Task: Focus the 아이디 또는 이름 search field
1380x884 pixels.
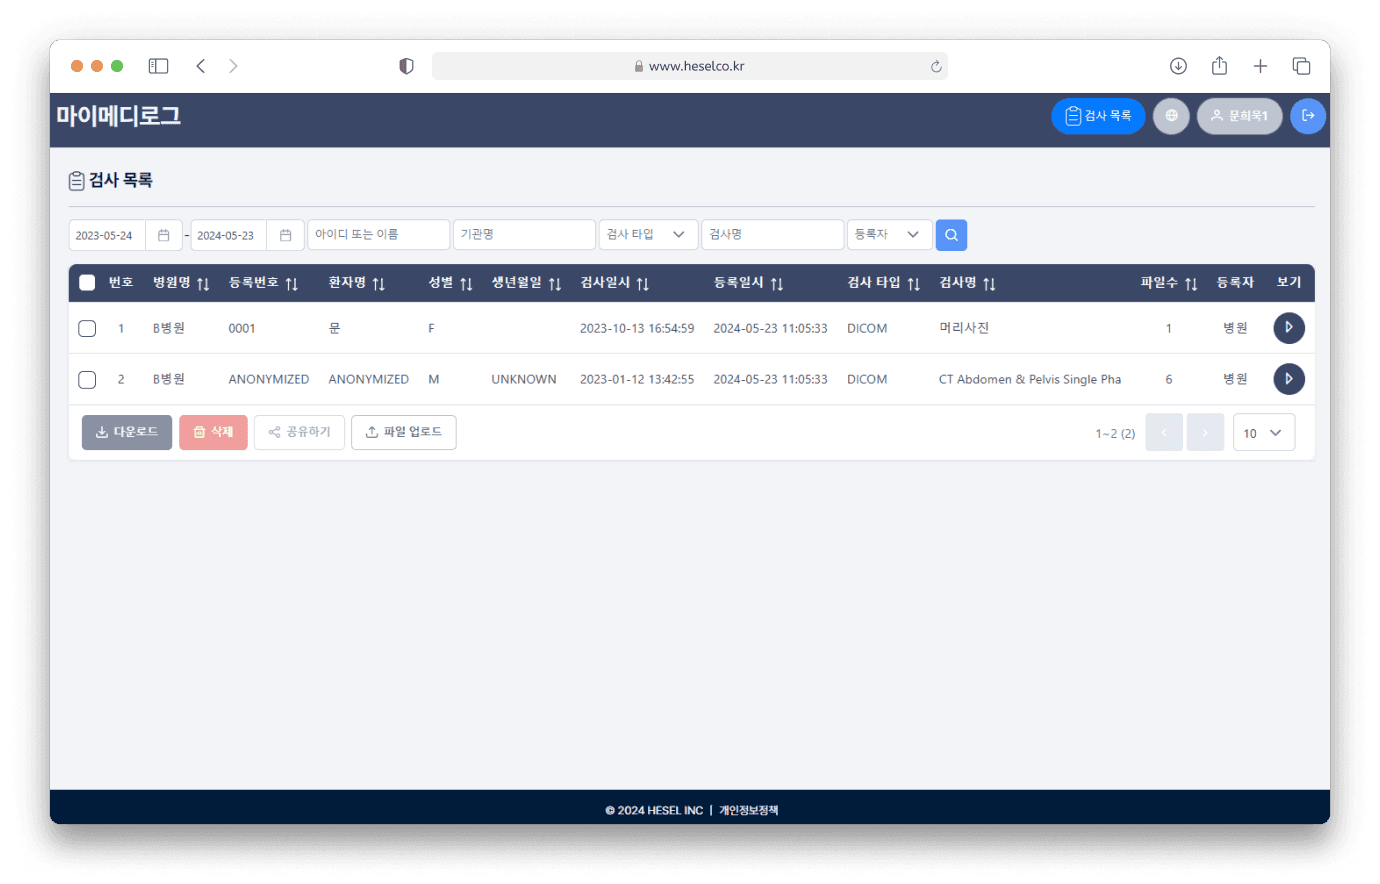Action: pos(378,235)
